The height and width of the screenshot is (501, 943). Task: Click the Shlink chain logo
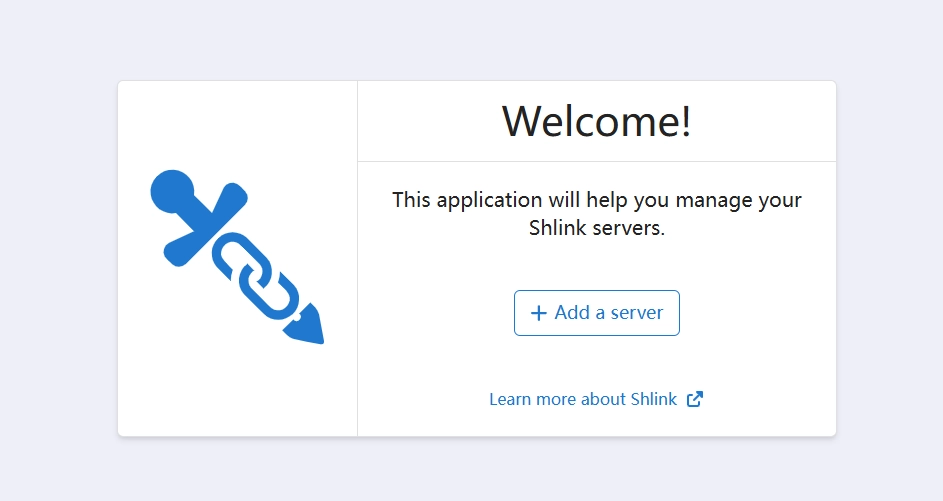(237, 258)
